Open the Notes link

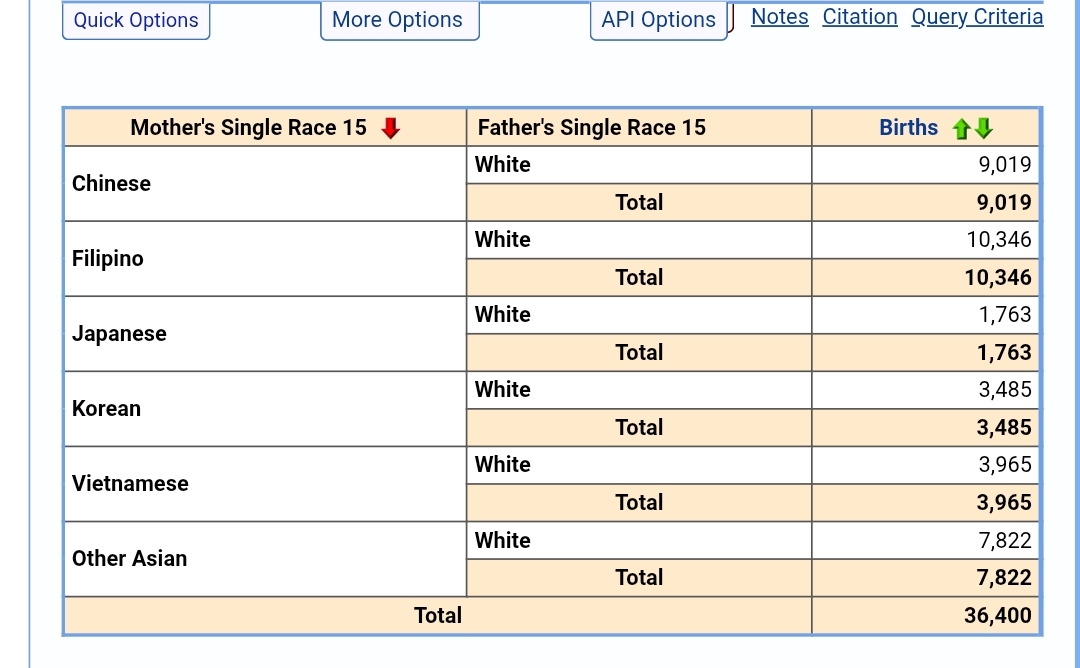[779, 17]
